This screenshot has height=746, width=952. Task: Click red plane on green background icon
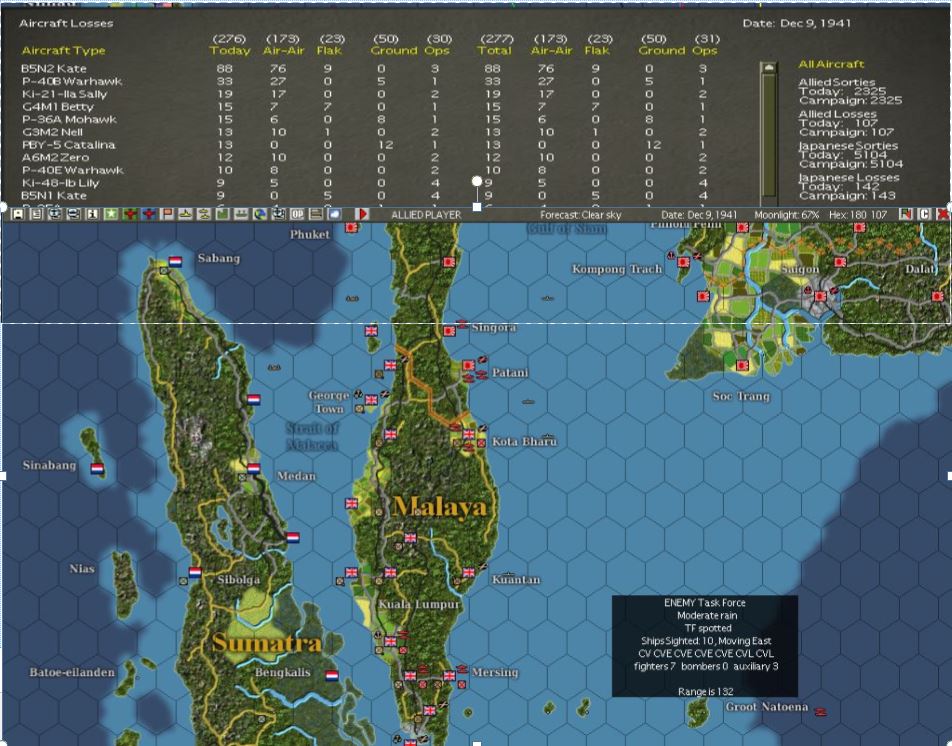[x=130, y=214]
